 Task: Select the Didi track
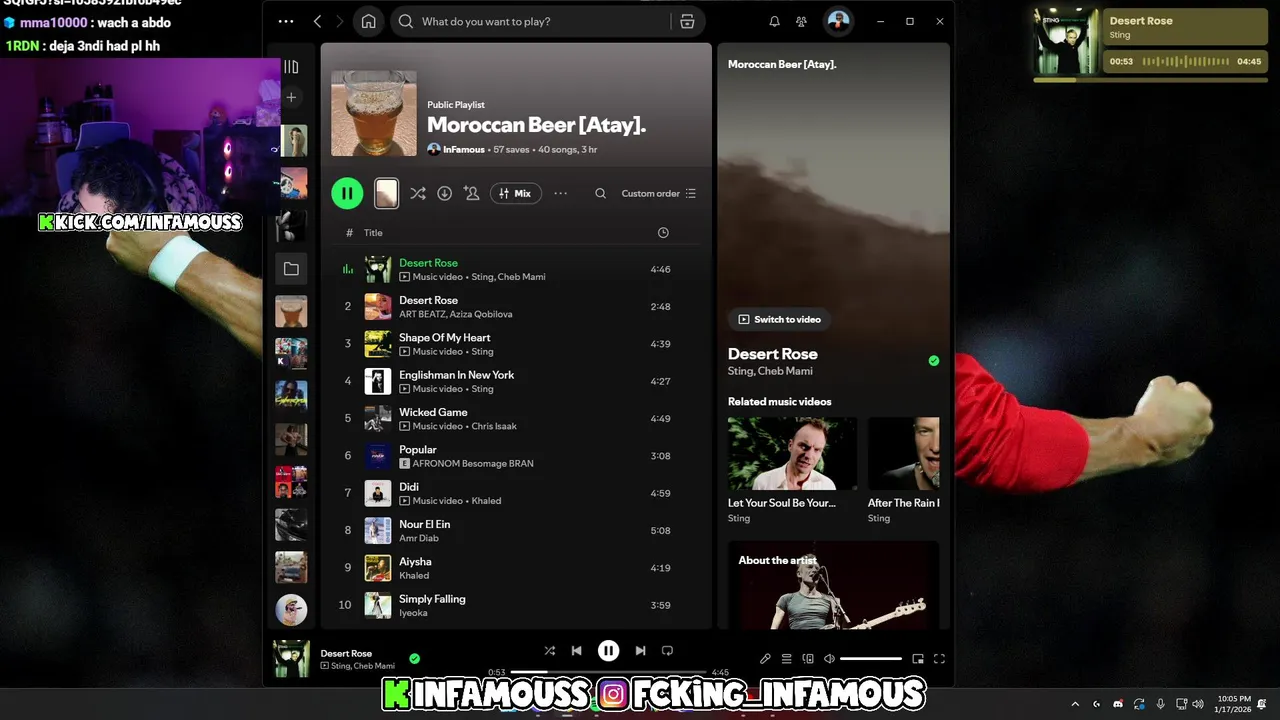[516, 493]
